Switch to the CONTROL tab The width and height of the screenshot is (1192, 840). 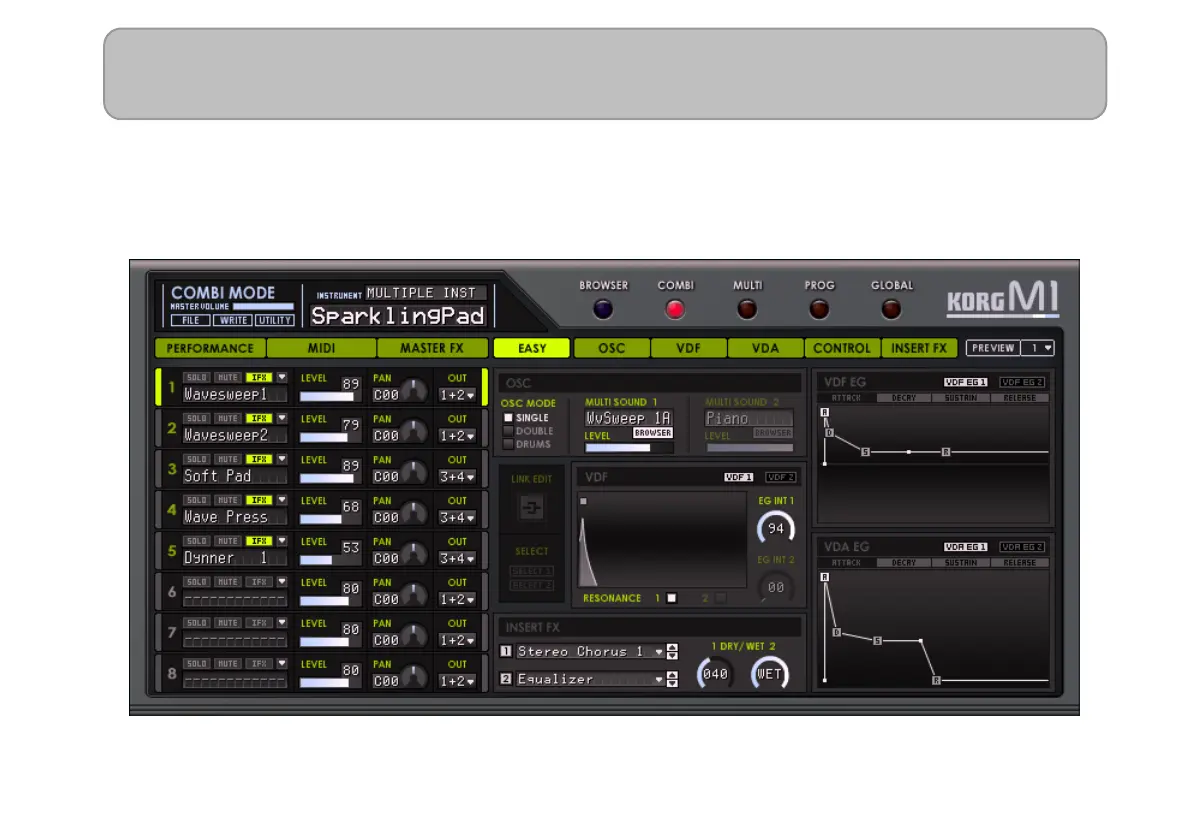[x=842, y=348]
